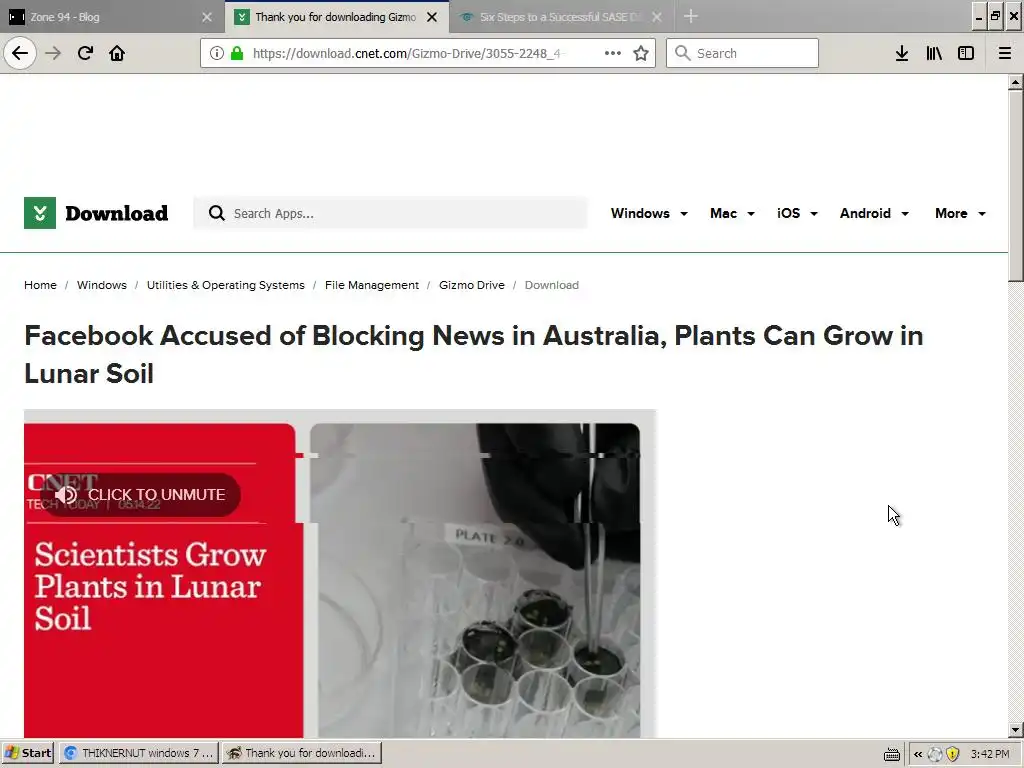Click the security shield tray icon
The image size is (1024, 768).
point(953,754)
